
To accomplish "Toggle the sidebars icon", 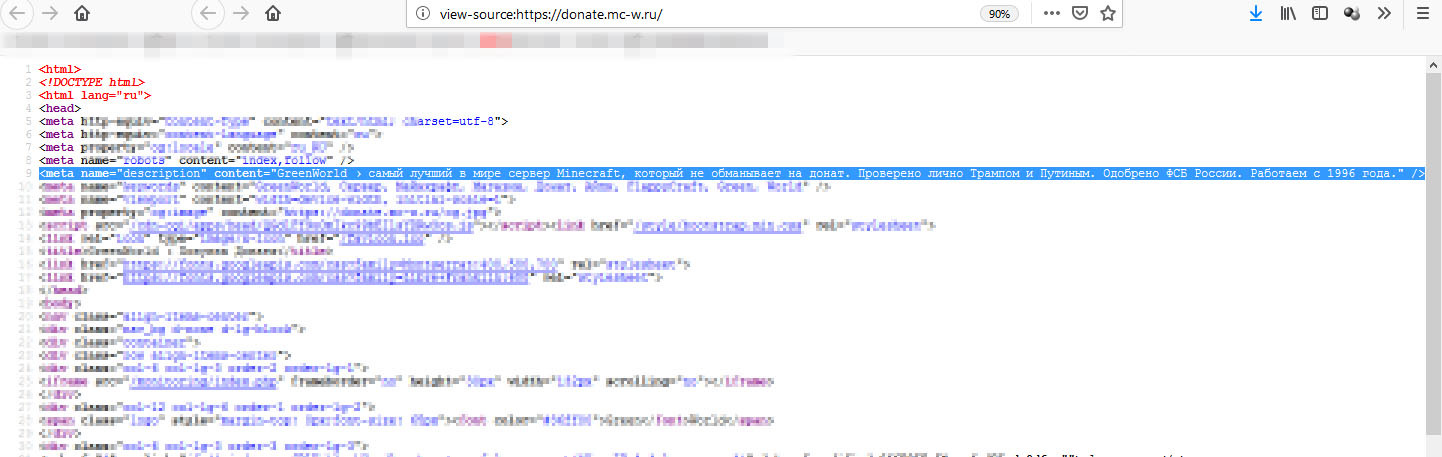I will tap(1320, 14).
